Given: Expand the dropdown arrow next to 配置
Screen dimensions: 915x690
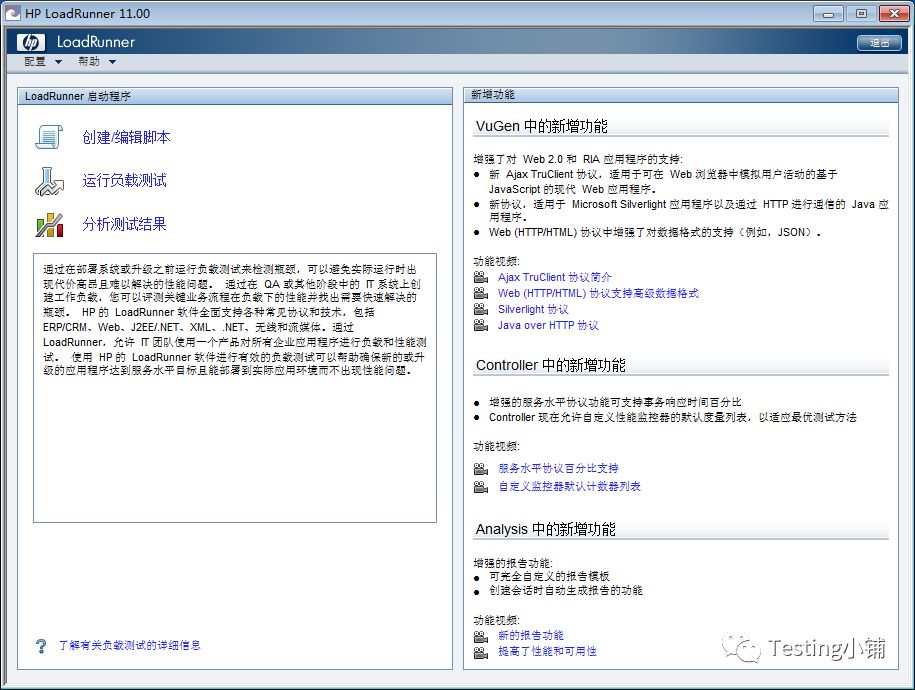Looking at the screenshot, I should coord(58,62).
